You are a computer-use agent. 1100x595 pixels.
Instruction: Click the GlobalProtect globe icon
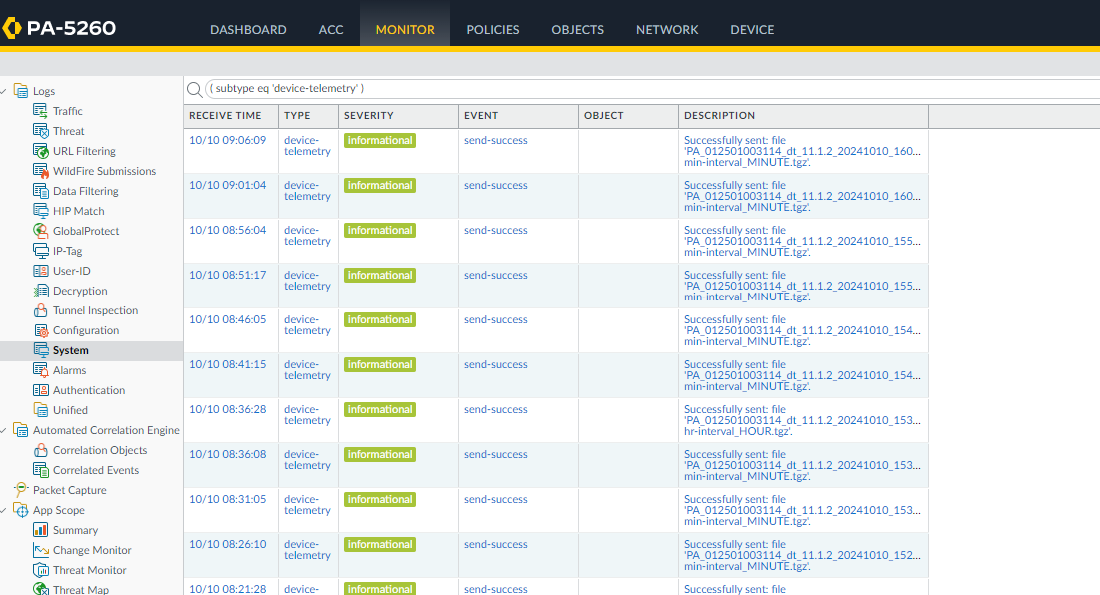pyautogui.click(x=41, y=231)
